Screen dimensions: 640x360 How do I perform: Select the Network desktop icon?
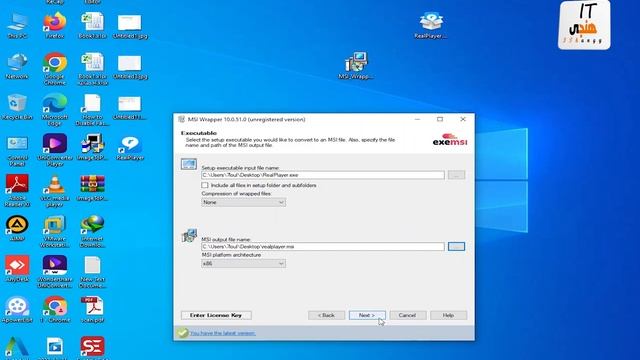click(x=17, y=65)
